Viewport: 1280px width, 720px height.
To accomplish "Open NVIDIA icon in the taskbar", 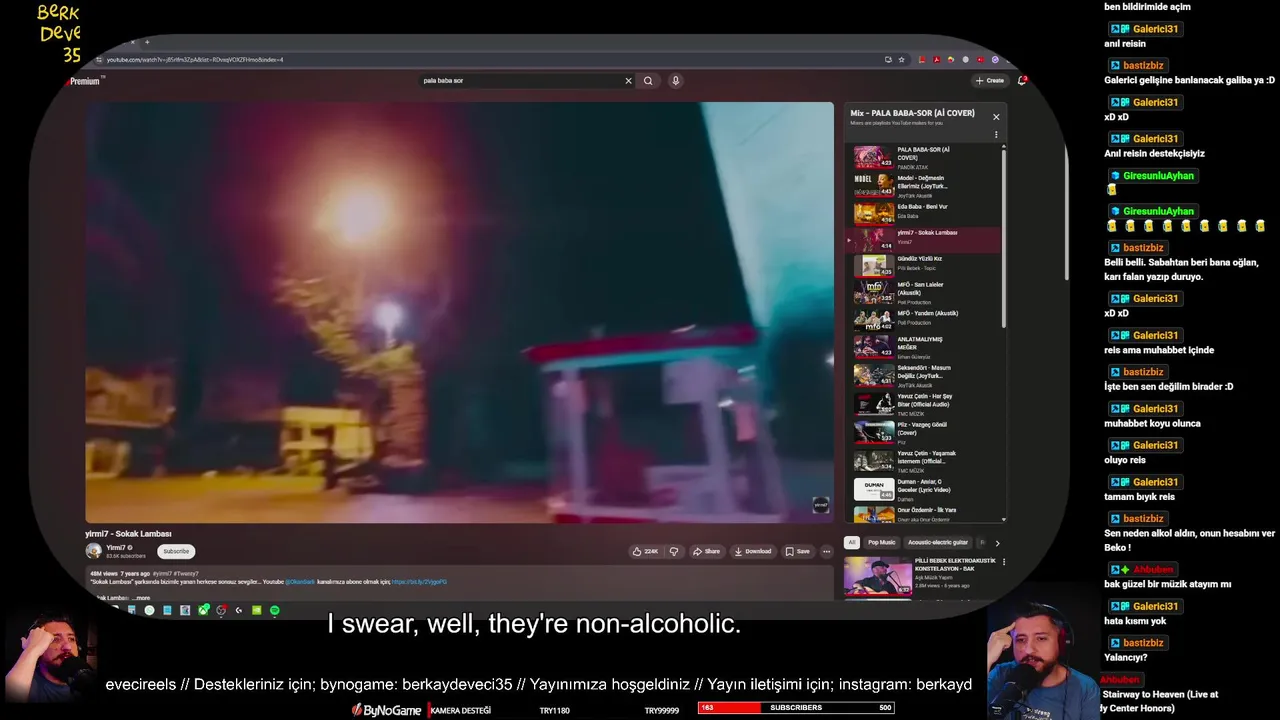I will 257,610.
